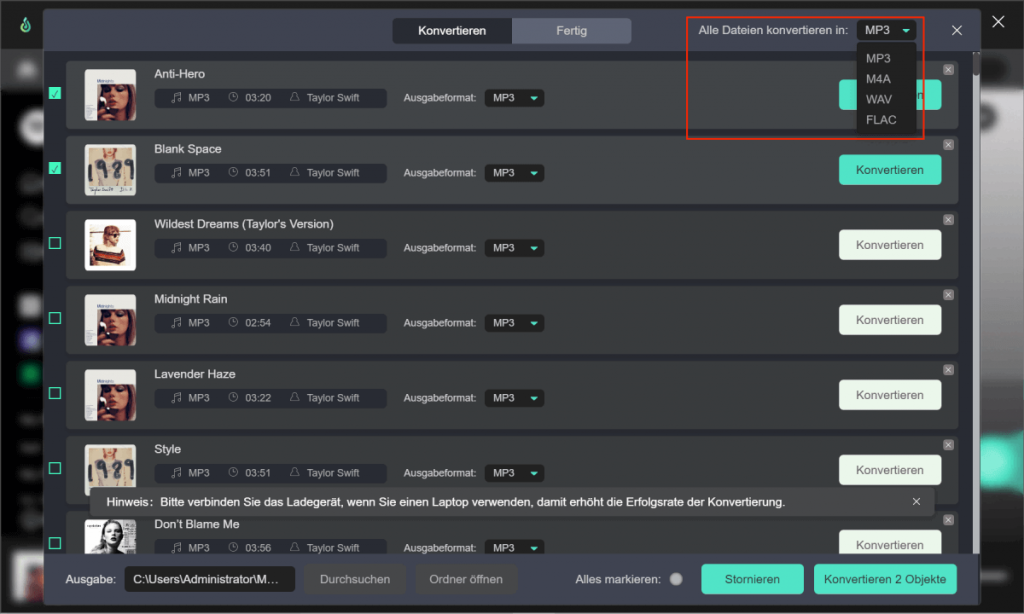Click the Style album cover thumbnail
This screenshot has width=1024, height=614.
110,466
